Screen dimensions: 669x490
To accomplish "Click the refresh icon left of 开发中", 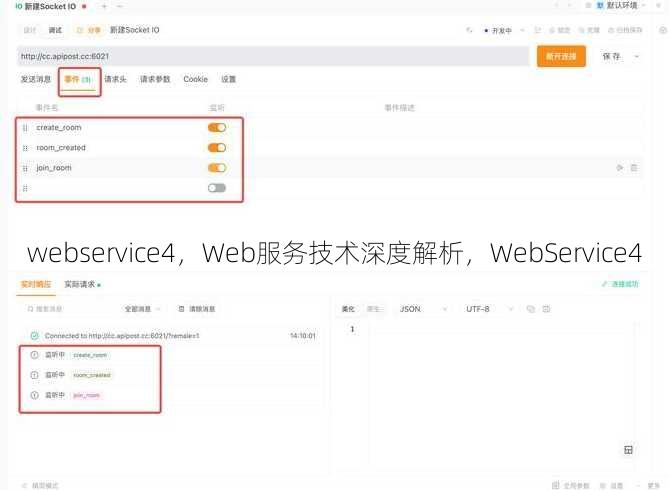I will 469,30.
